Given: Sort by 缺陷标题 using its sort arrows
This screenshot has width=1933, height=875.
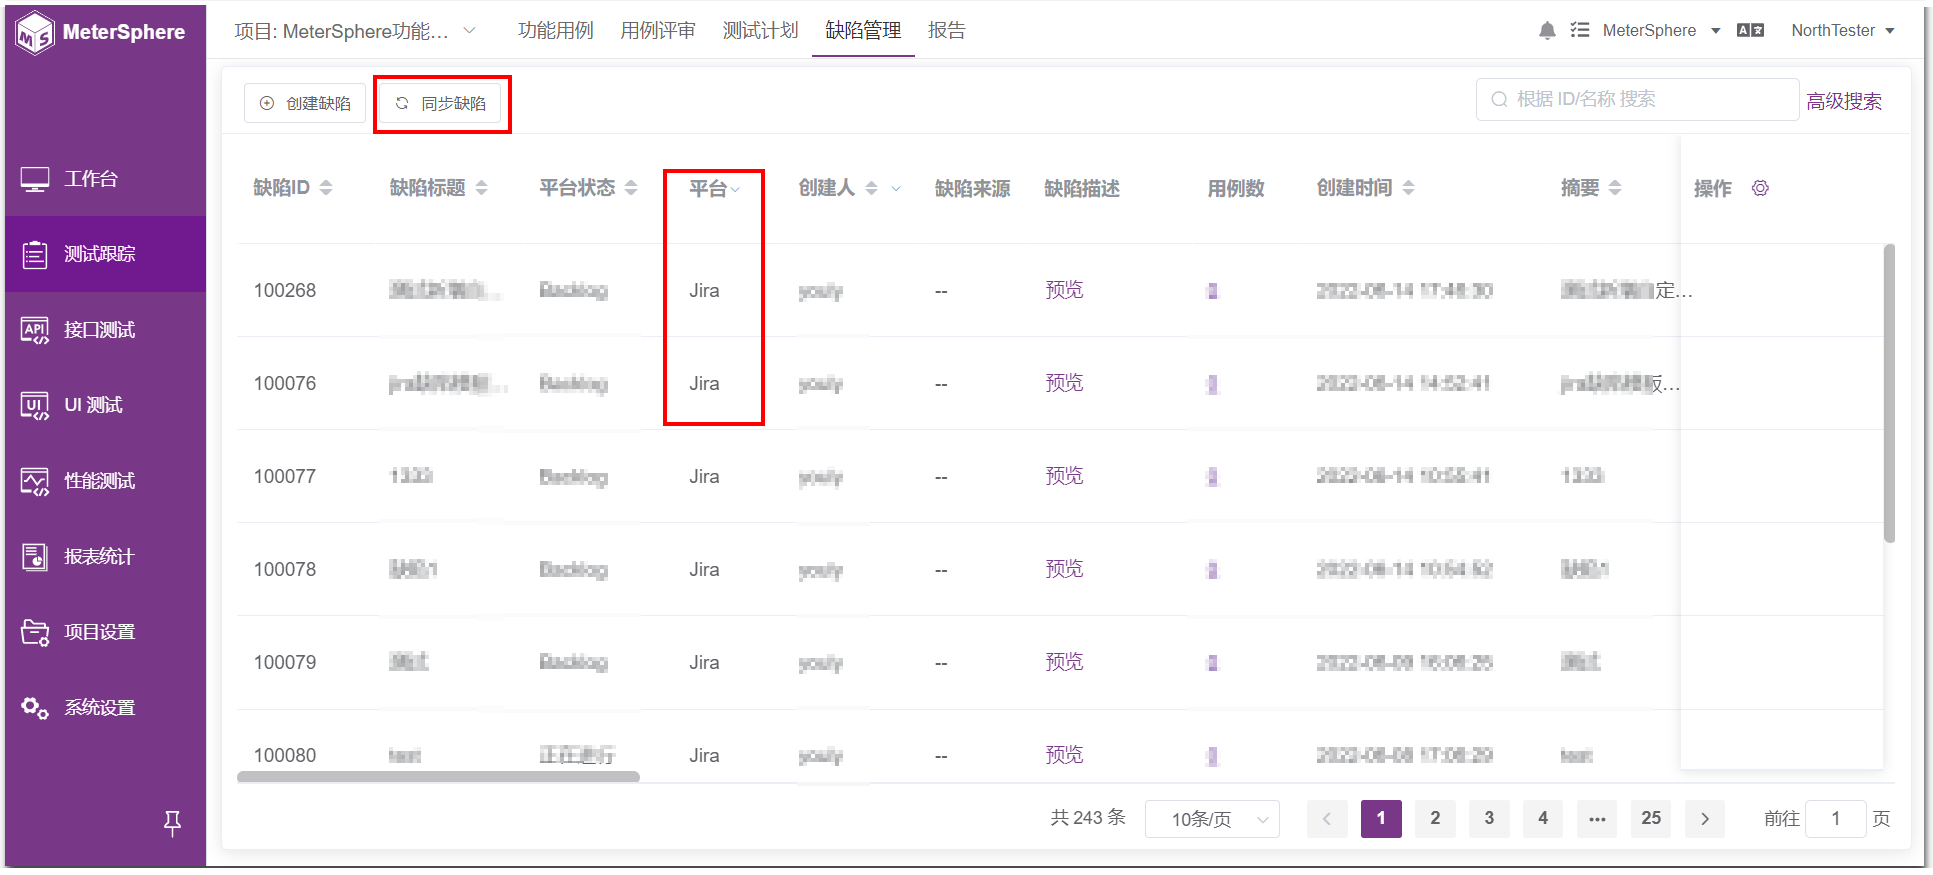Looking at the screenshot, I should point(481,188).
